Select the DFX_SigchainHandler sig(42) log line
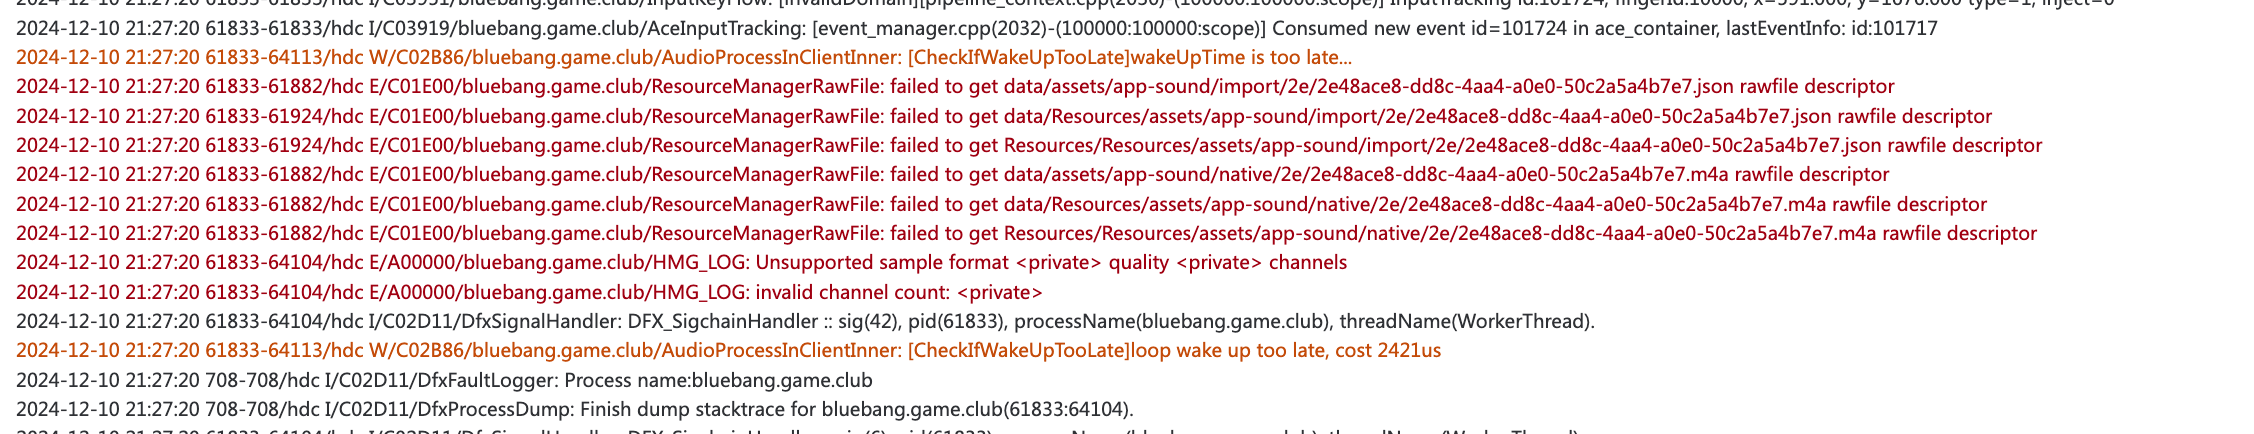The height and width of the screenshot is (434, 2254). pos(805,322)
